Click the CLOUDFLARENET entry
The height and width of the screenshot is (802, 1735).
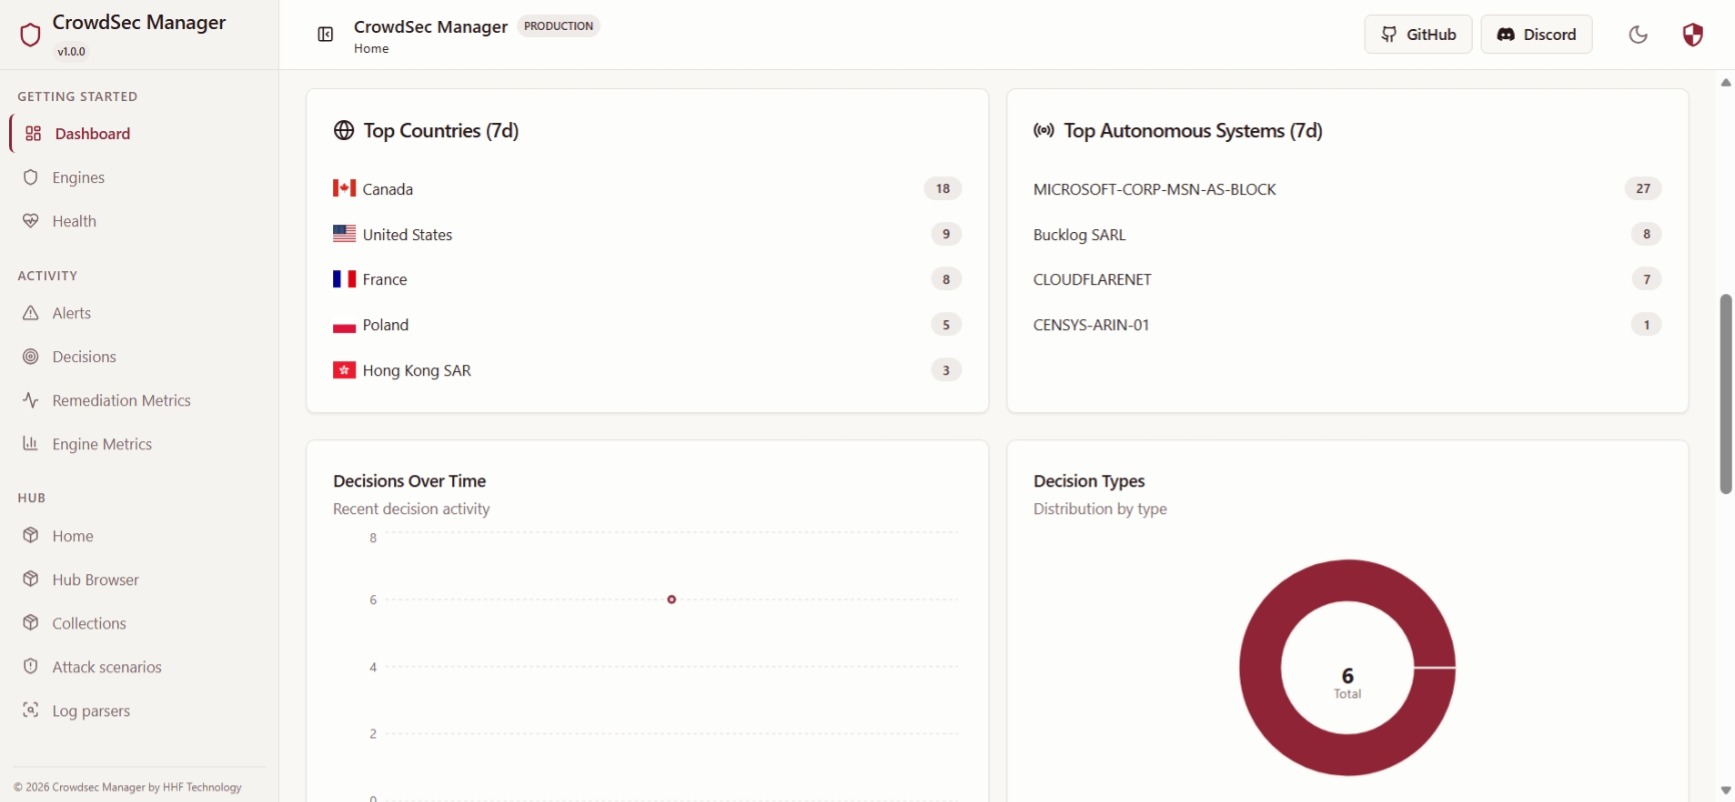coord(1092,279)
